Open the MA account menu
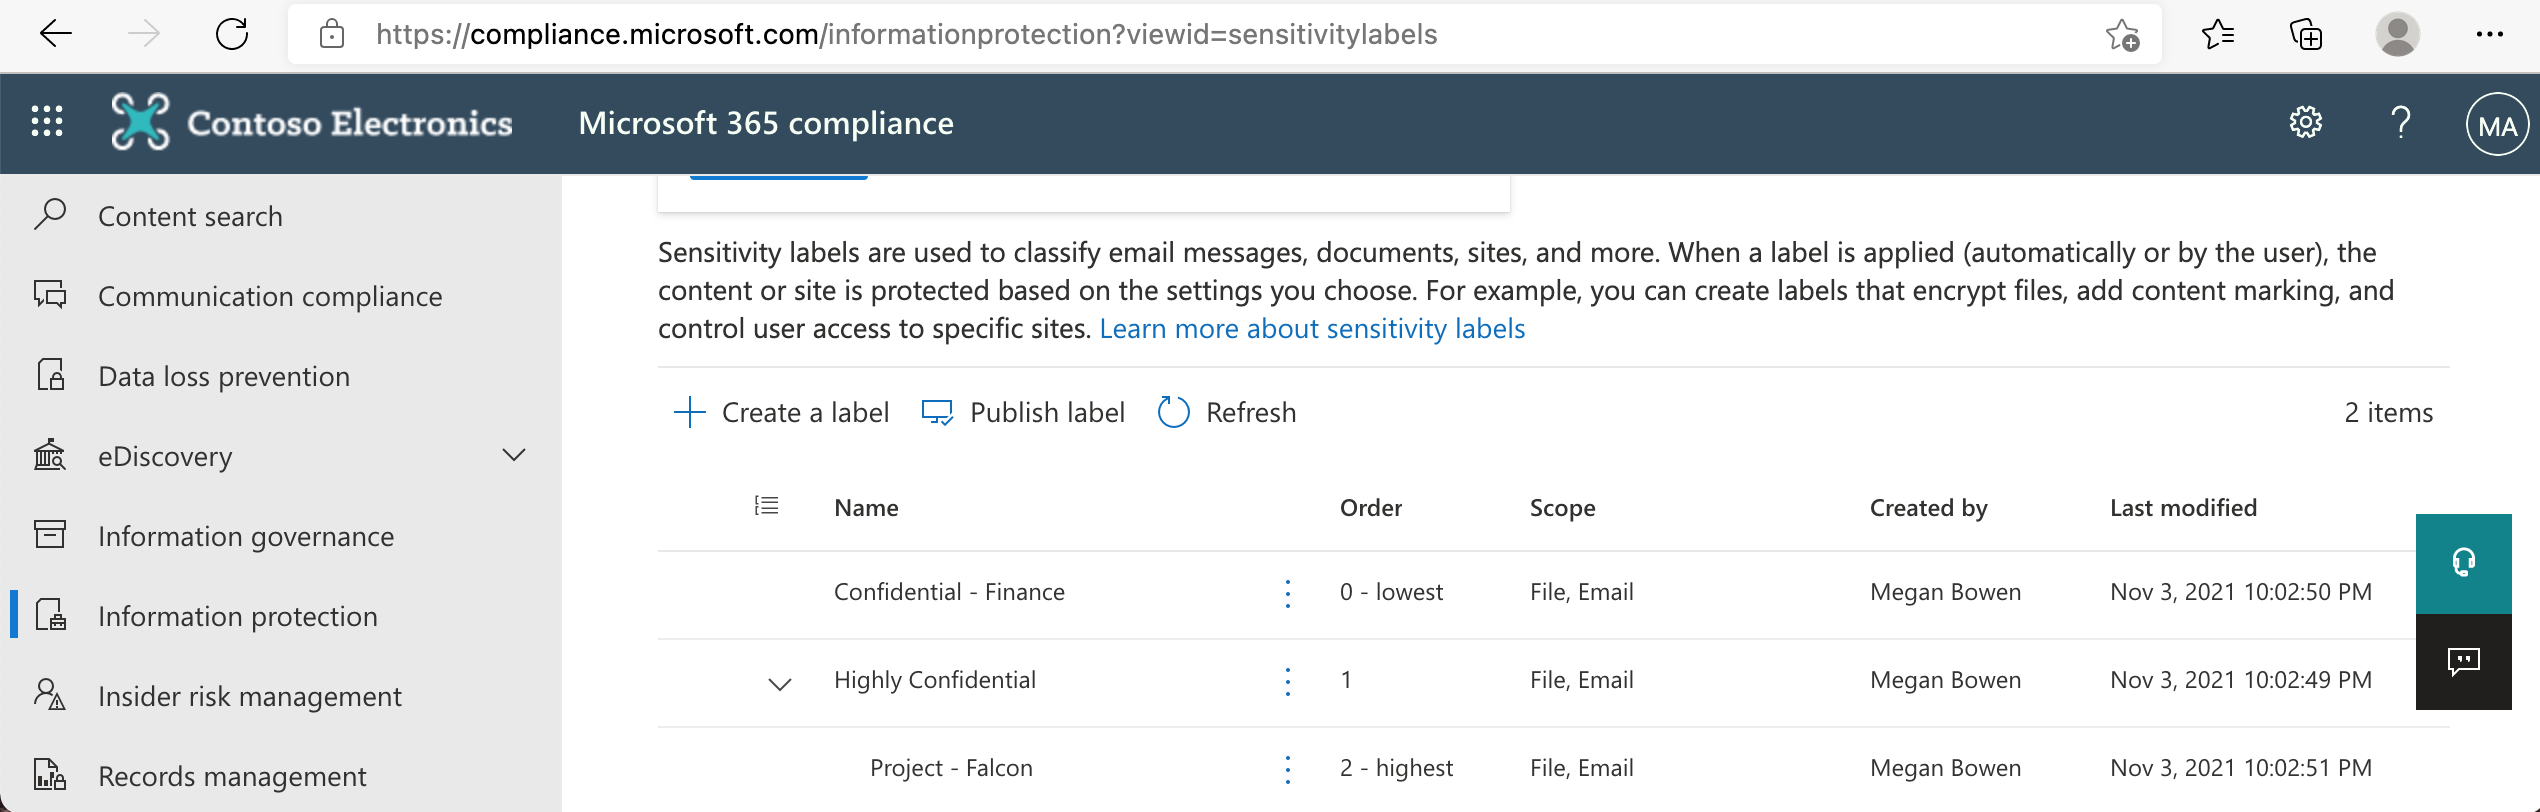Screen dimensions: 2540x812 click(x=2497, y=124)
